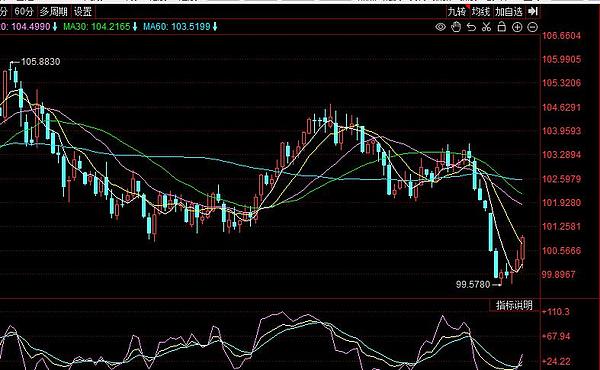Viewport: 600px width, 370px height.
Task: Open the 九转 indicator button
Action: pyautogui.click(x=457, y=12)
